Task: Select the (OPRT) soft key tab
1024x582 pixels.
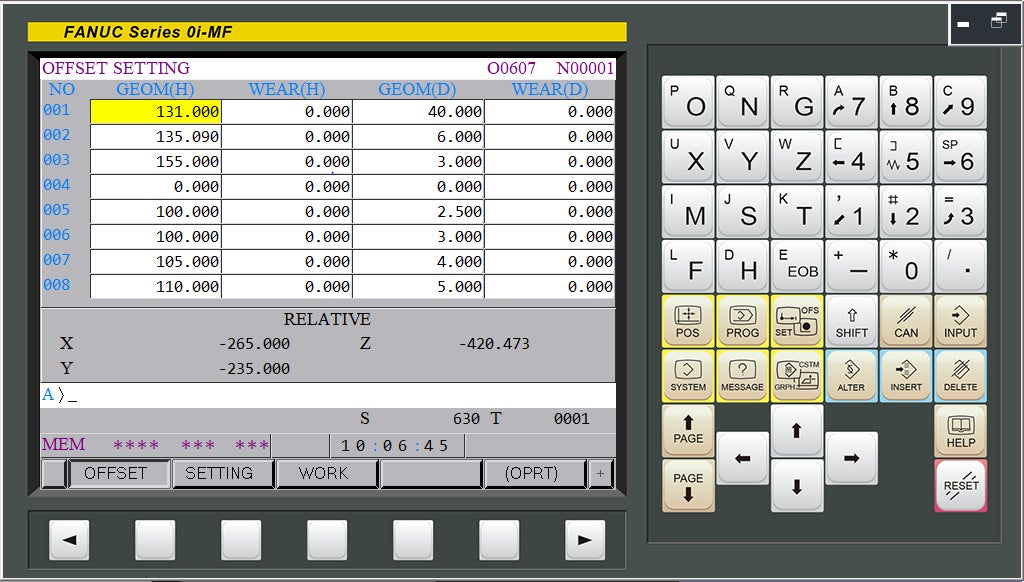Action: coord(535,474)
